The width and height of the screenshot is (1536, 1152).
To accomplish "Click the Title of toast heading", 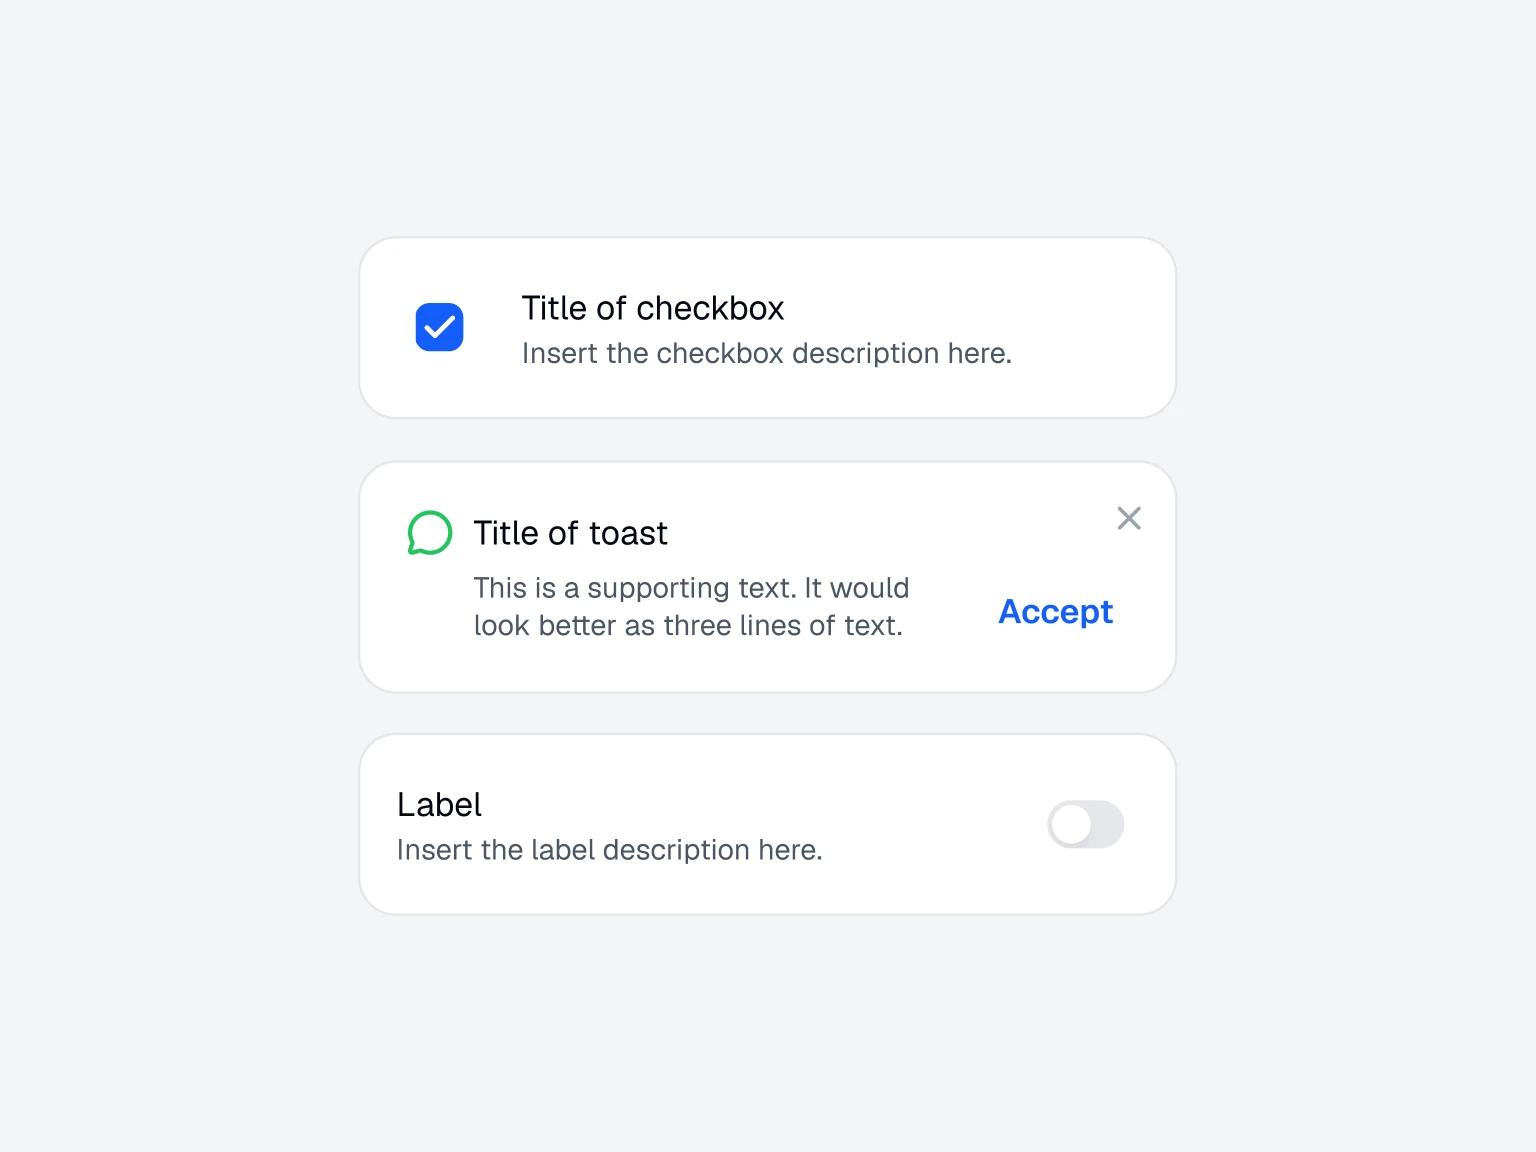I will [x=571, y=533].
